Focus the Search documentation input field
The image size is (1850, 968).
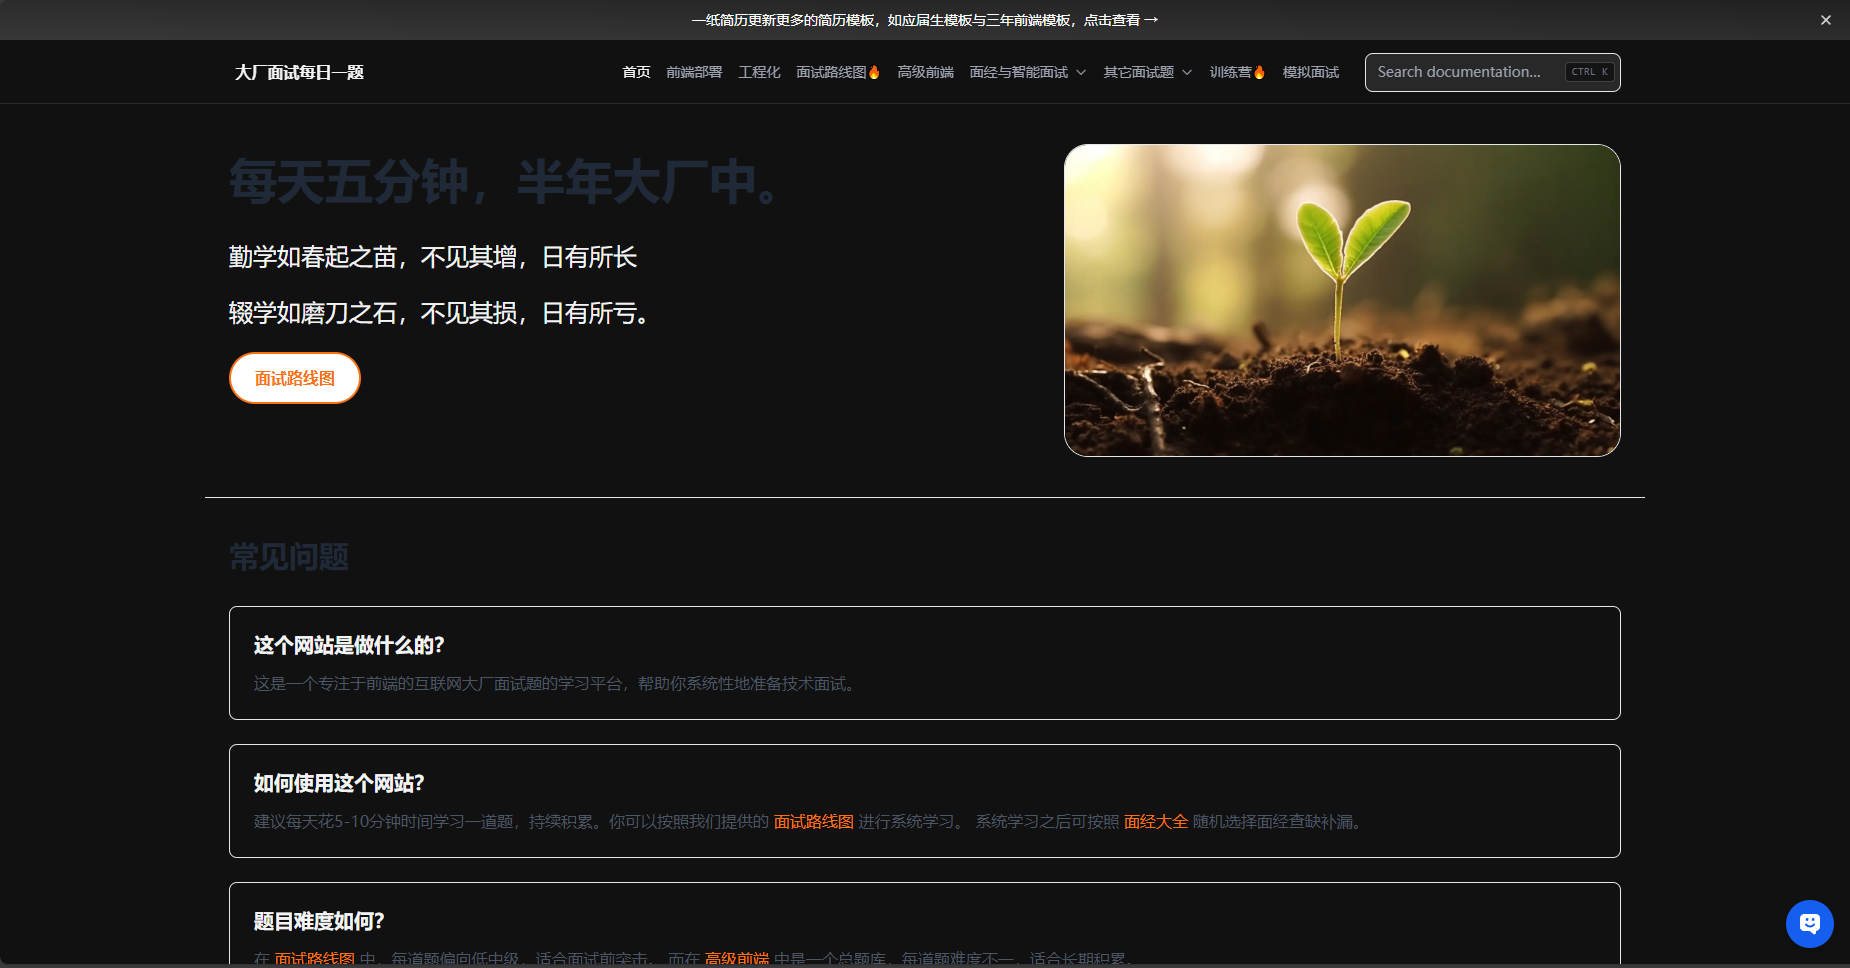click(1460, 72)
